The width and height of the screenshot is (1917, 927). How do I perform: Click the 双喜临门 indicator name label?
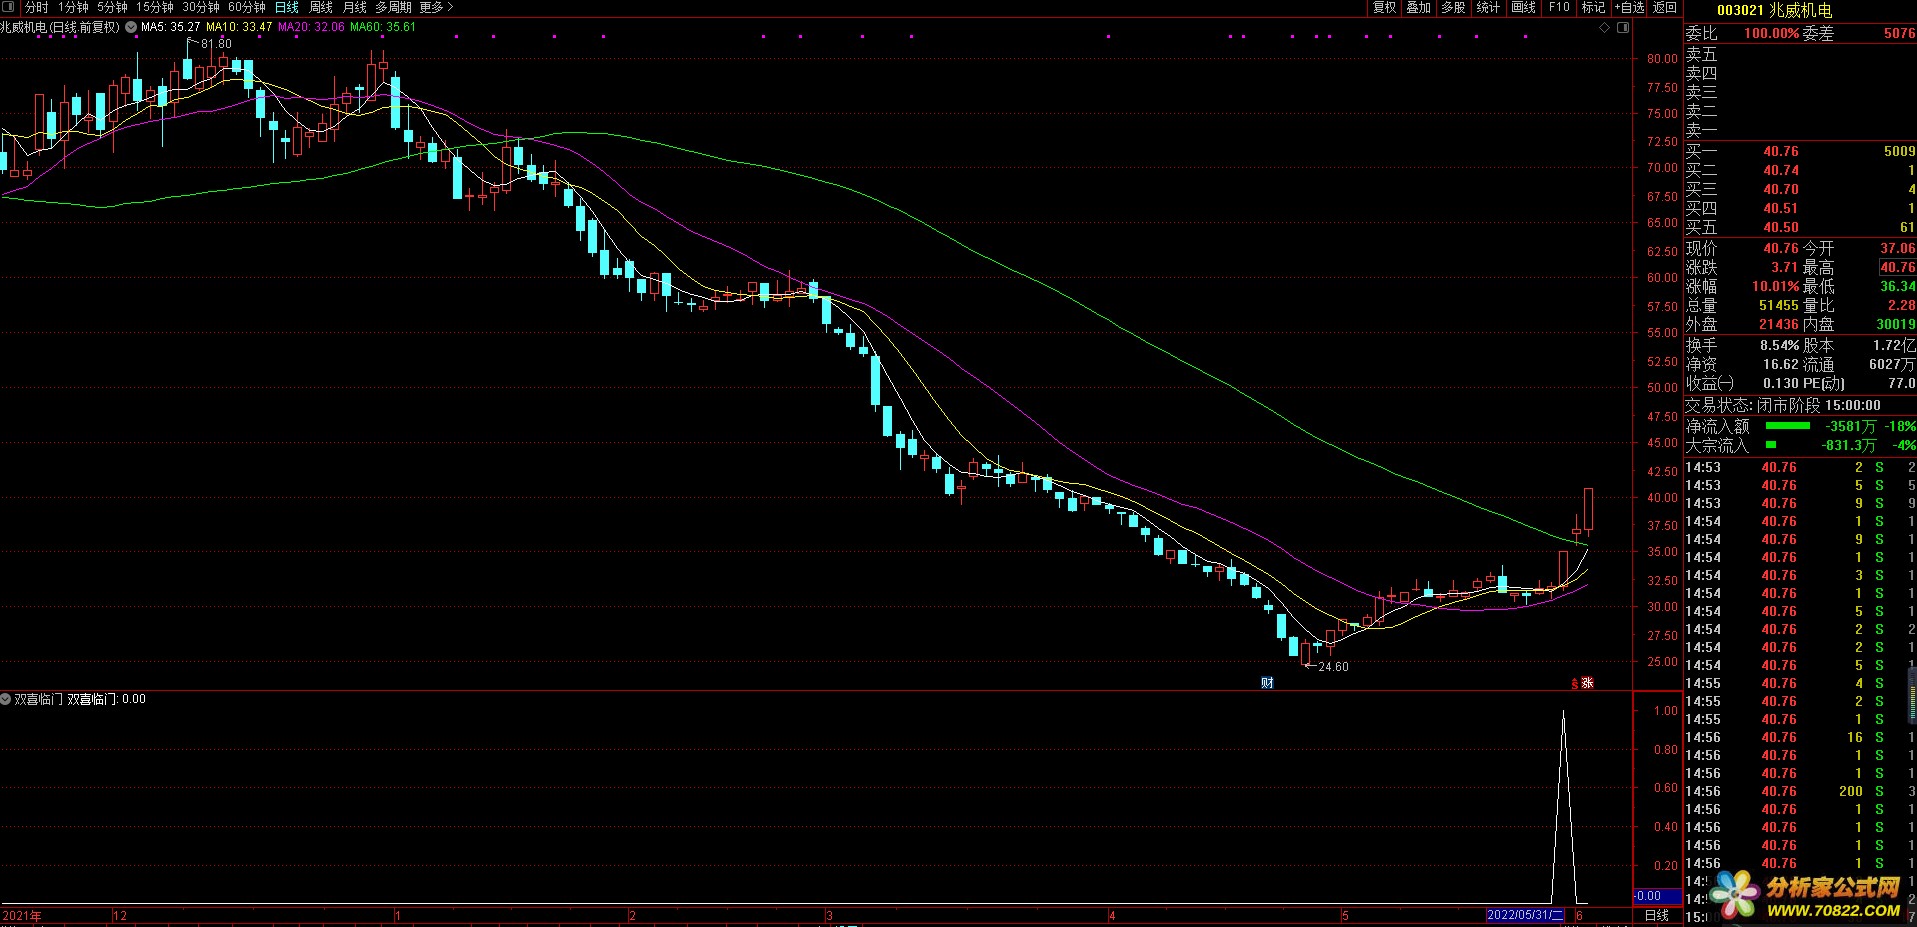[x=39, y=699]
